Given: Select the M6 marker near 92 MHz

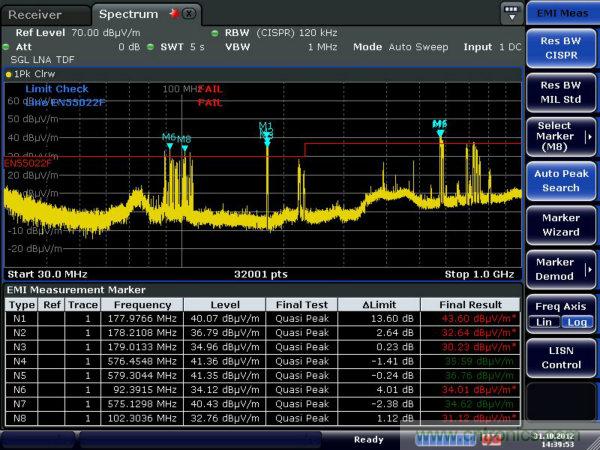Looking at the screenshot, I should click(x=169, y=146).
